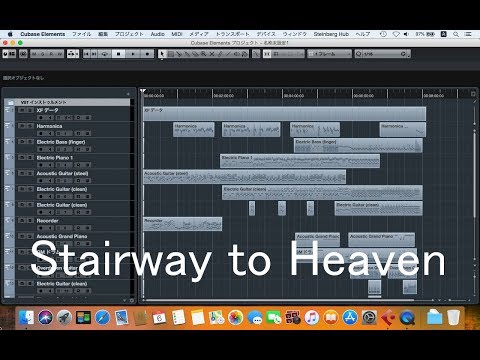Select the Zoom magnifier tool
This screenshot has height=360, width=480.
[x=203, y=54]
